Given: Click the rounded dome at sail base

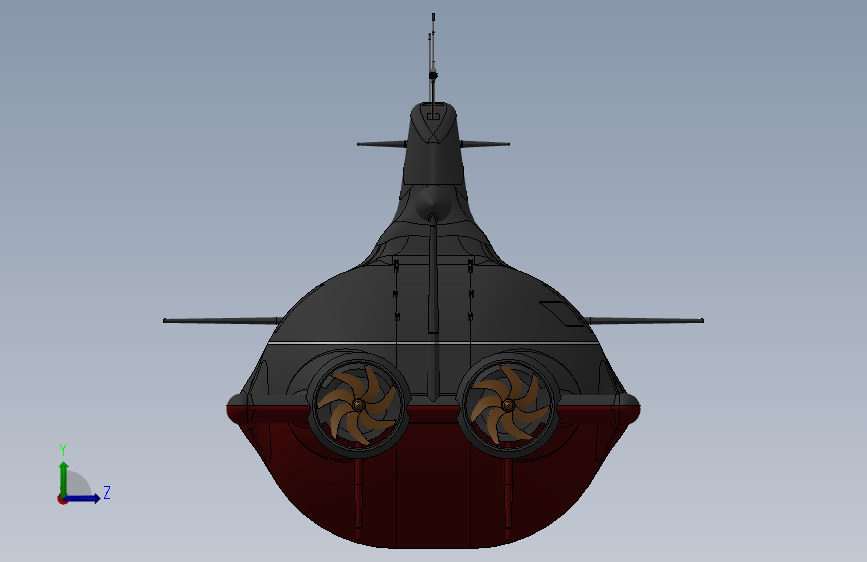Looking at the screenshot, I should pos(433,202).
